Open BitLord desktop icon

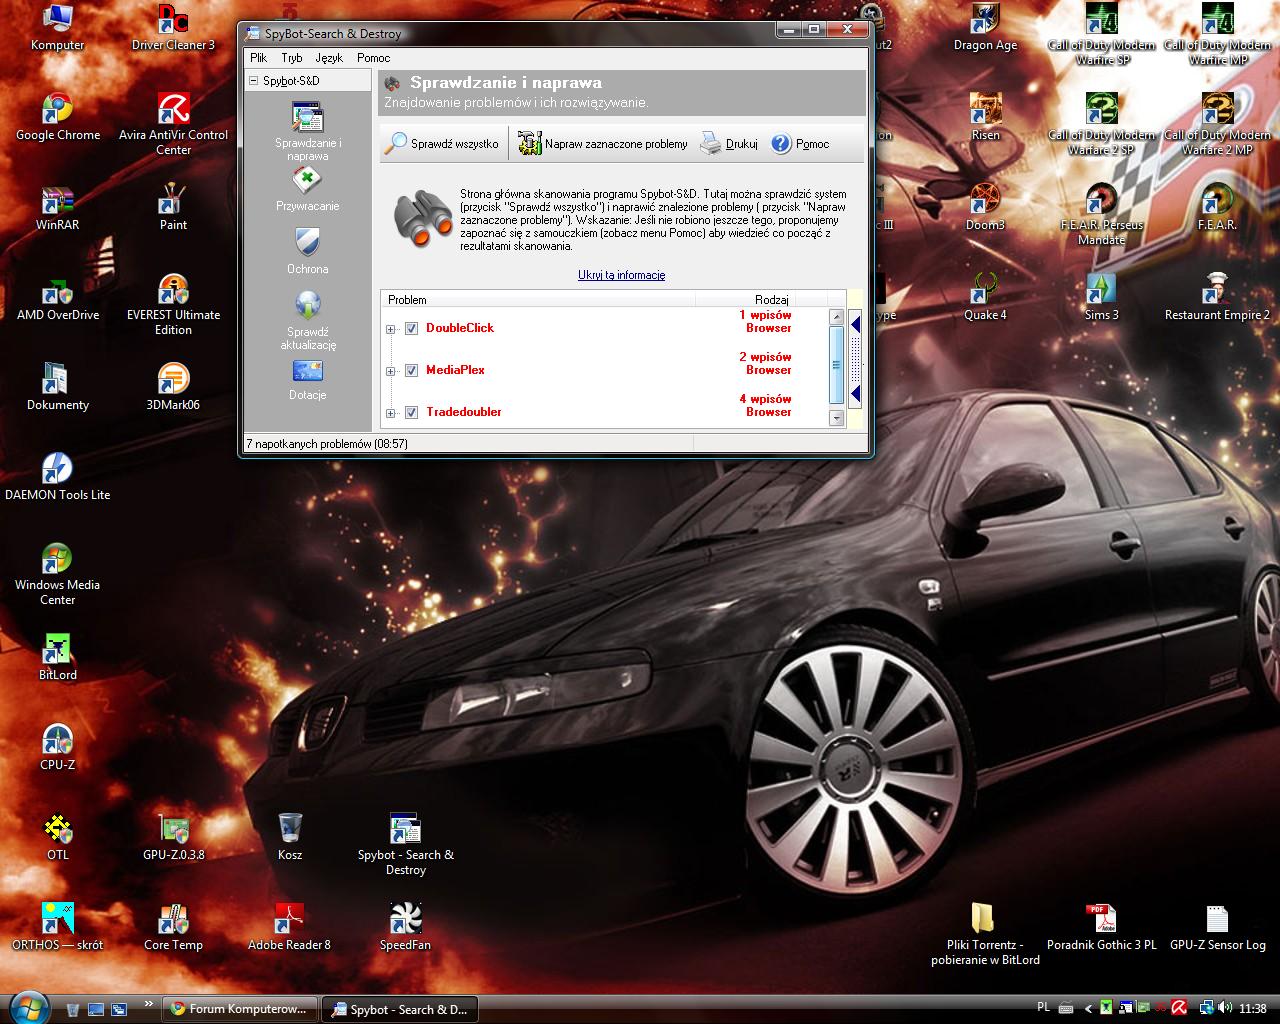[x=58, y=657]
